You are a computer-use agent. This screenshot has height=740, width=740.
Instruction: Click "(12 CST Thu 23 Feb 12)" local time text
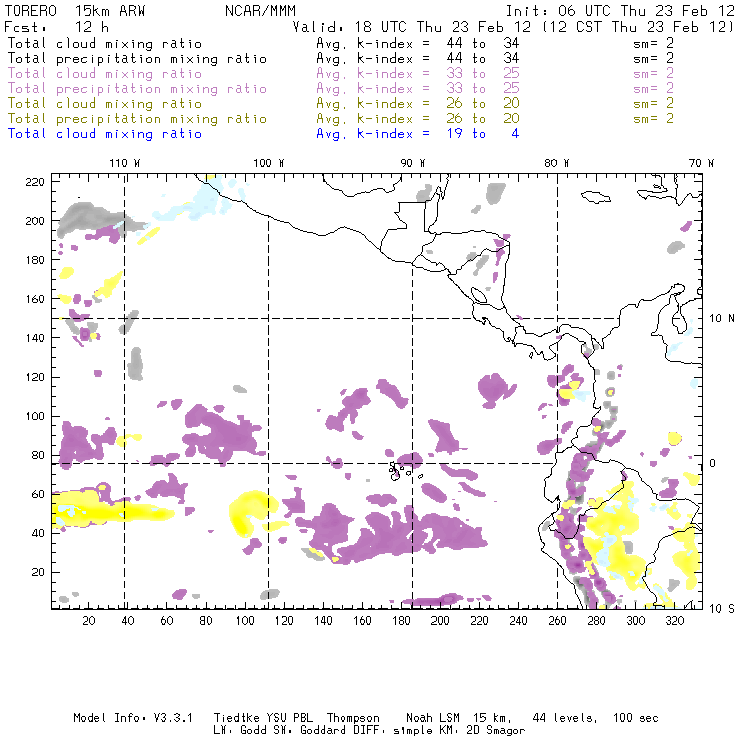coord(638,27)
